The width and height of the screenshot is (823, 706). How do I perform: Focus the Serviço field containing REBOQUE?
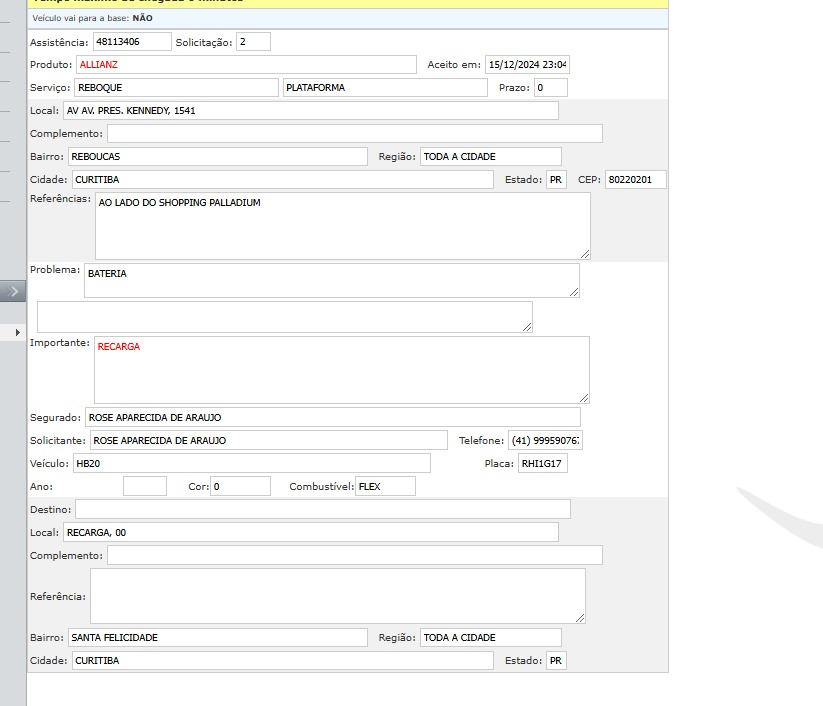click(176, 88)
